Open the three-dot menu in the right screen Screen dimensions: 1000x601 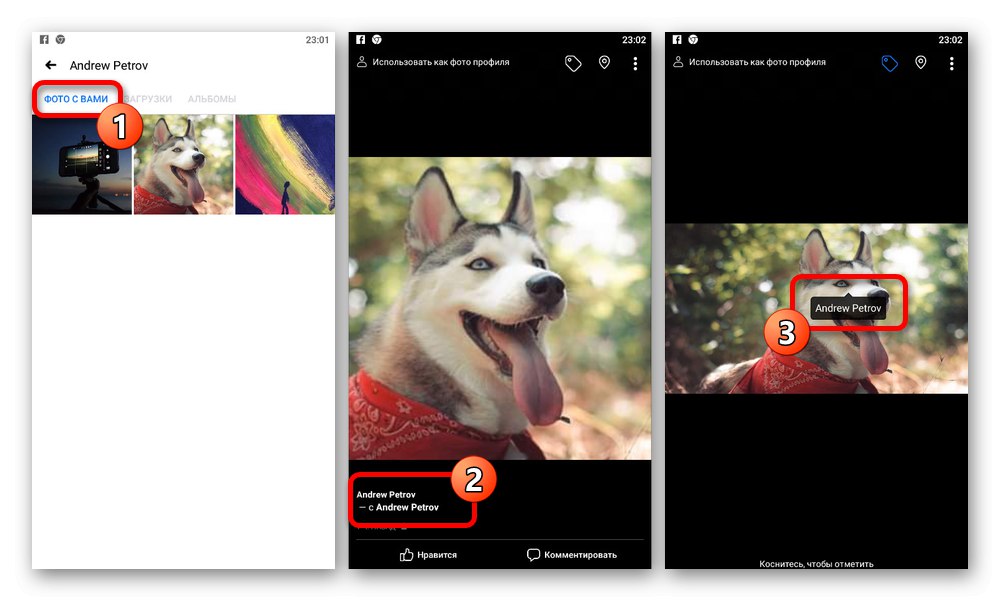pos(952,63)
